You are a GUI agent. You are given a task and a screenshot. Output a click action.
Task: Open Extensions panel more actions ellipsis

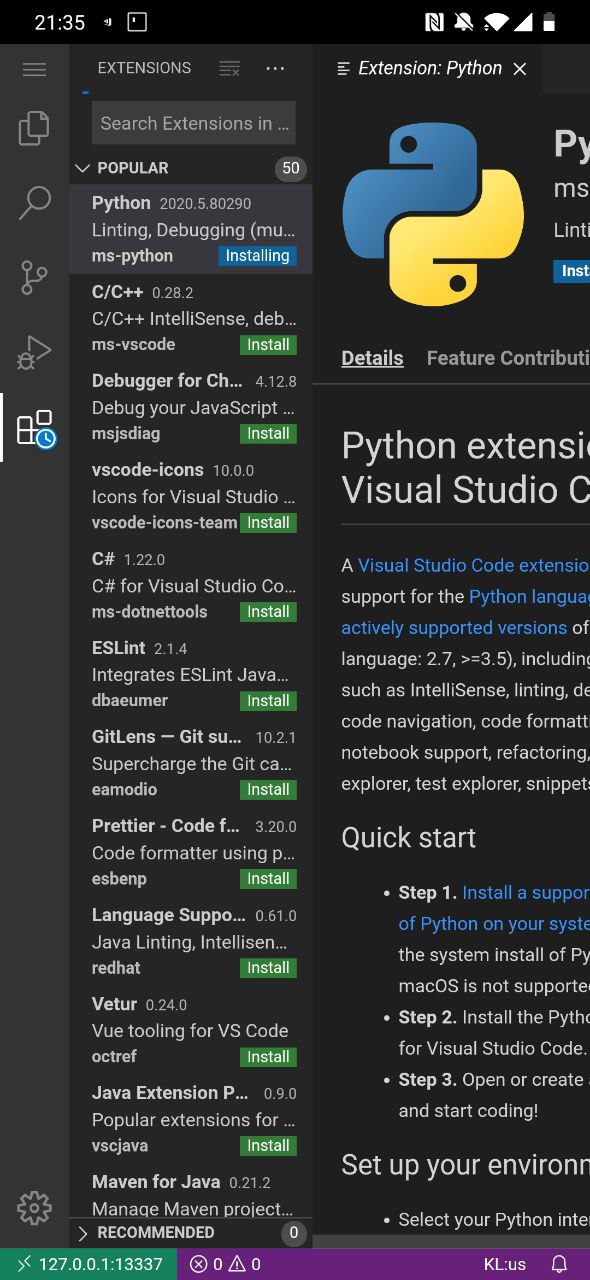pyautogui.click(x=275, y=68)
